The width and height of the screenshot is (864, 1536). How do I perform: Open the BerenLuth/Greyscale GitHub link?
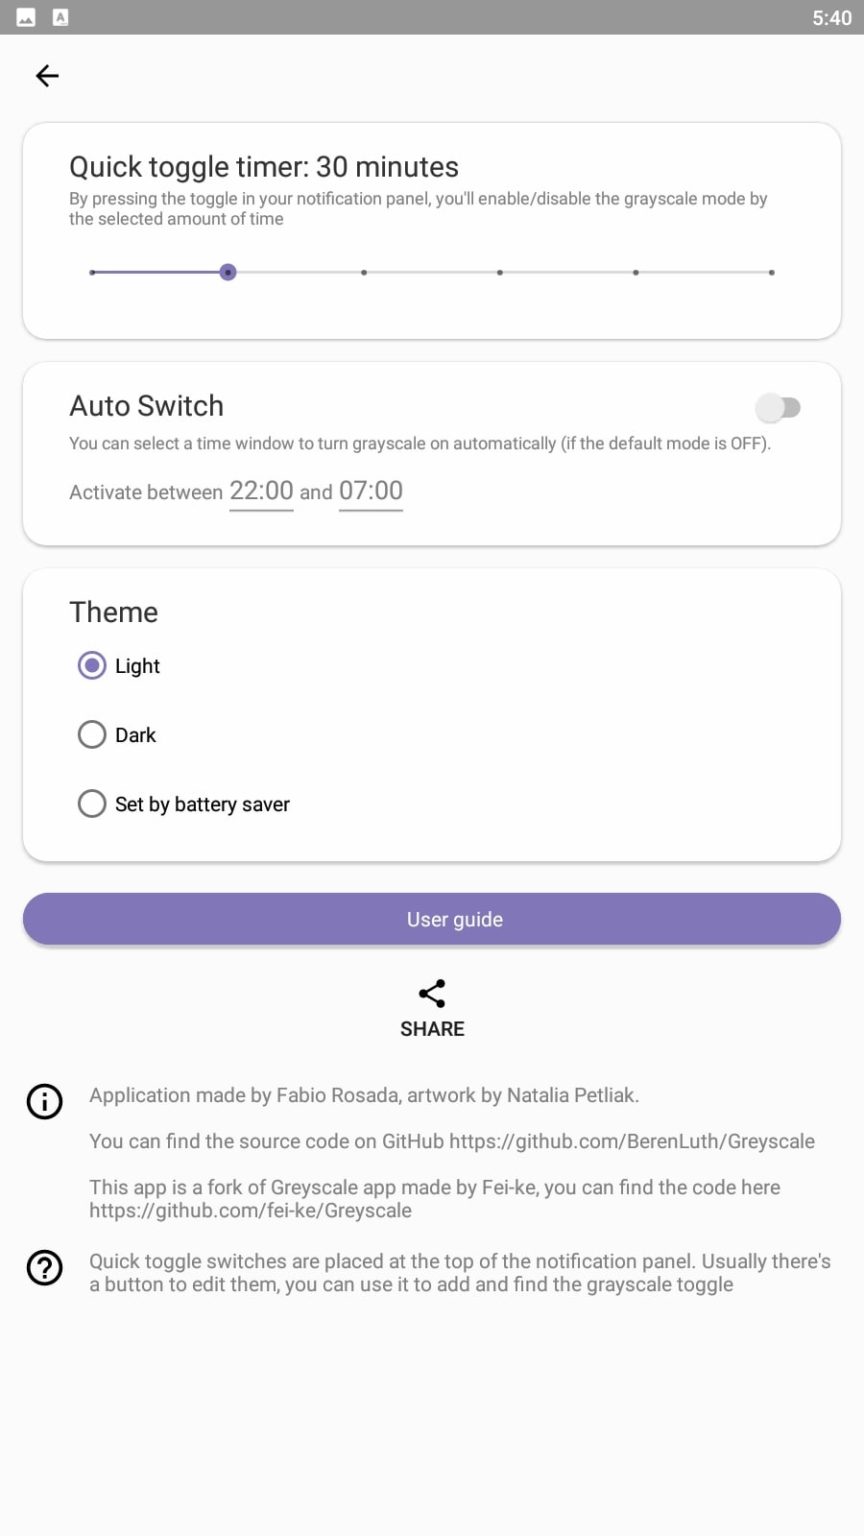(x=631, y=1141)
